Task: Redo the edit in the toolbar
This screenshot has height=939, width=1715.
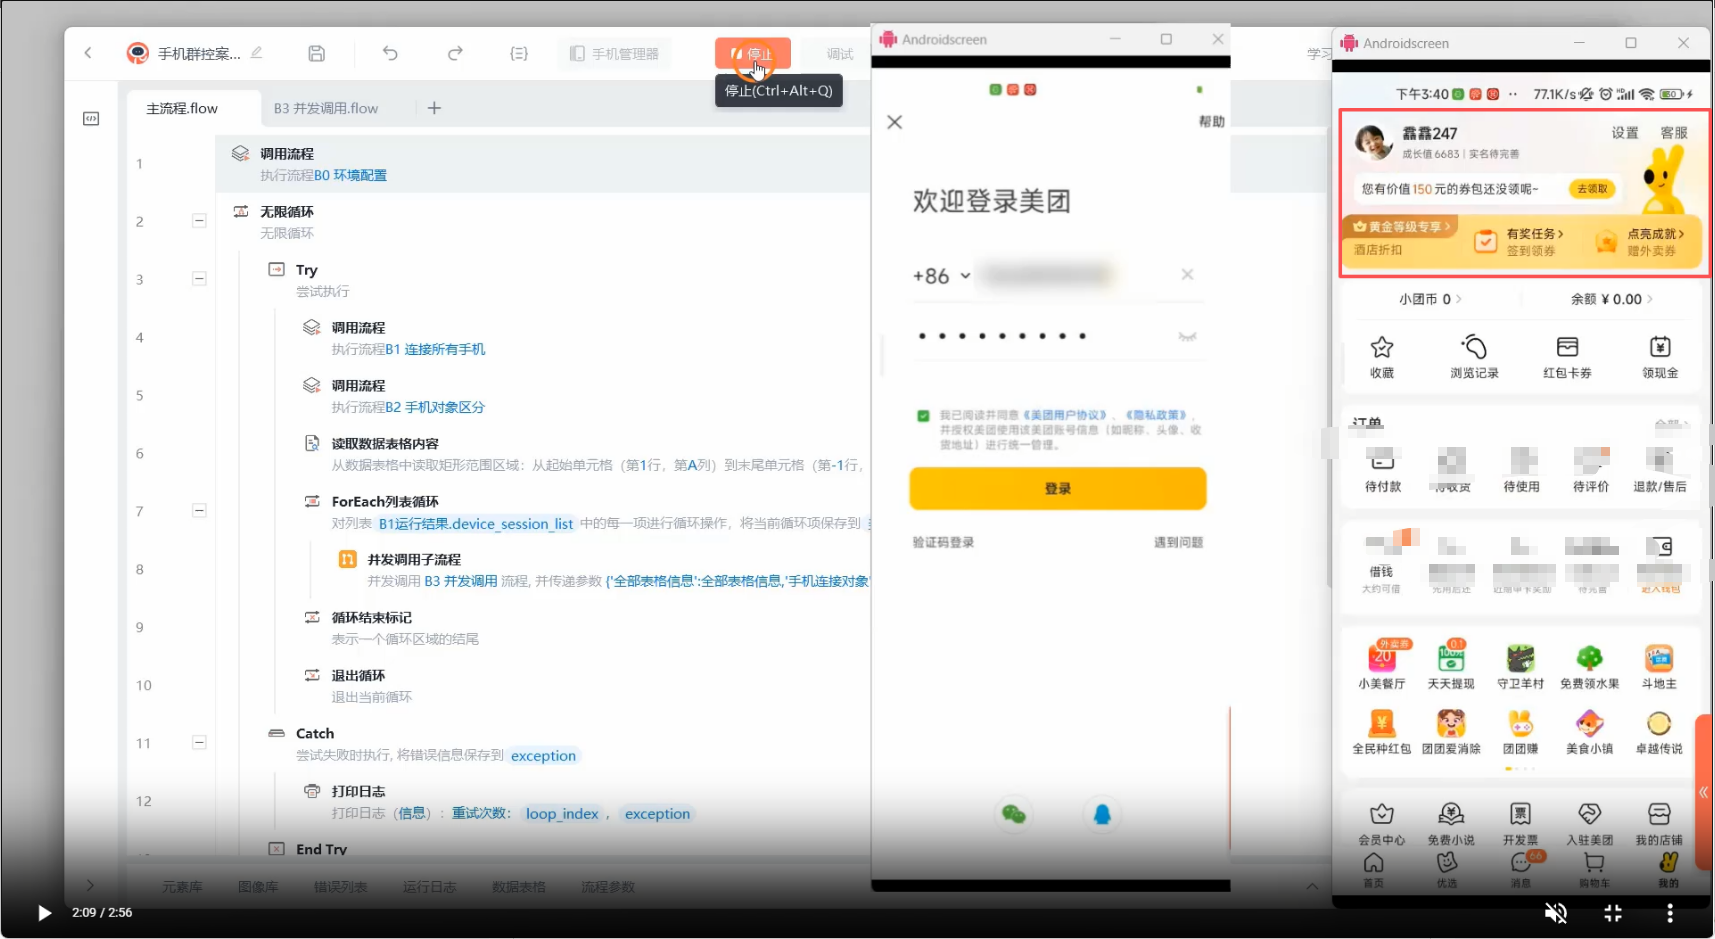Action: (455, 53)
